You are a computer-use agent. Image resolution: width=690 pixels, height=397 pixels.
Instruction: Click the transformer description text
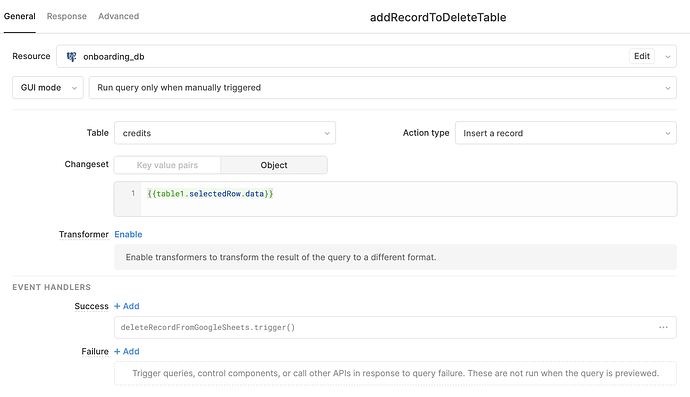coord(281,257)
